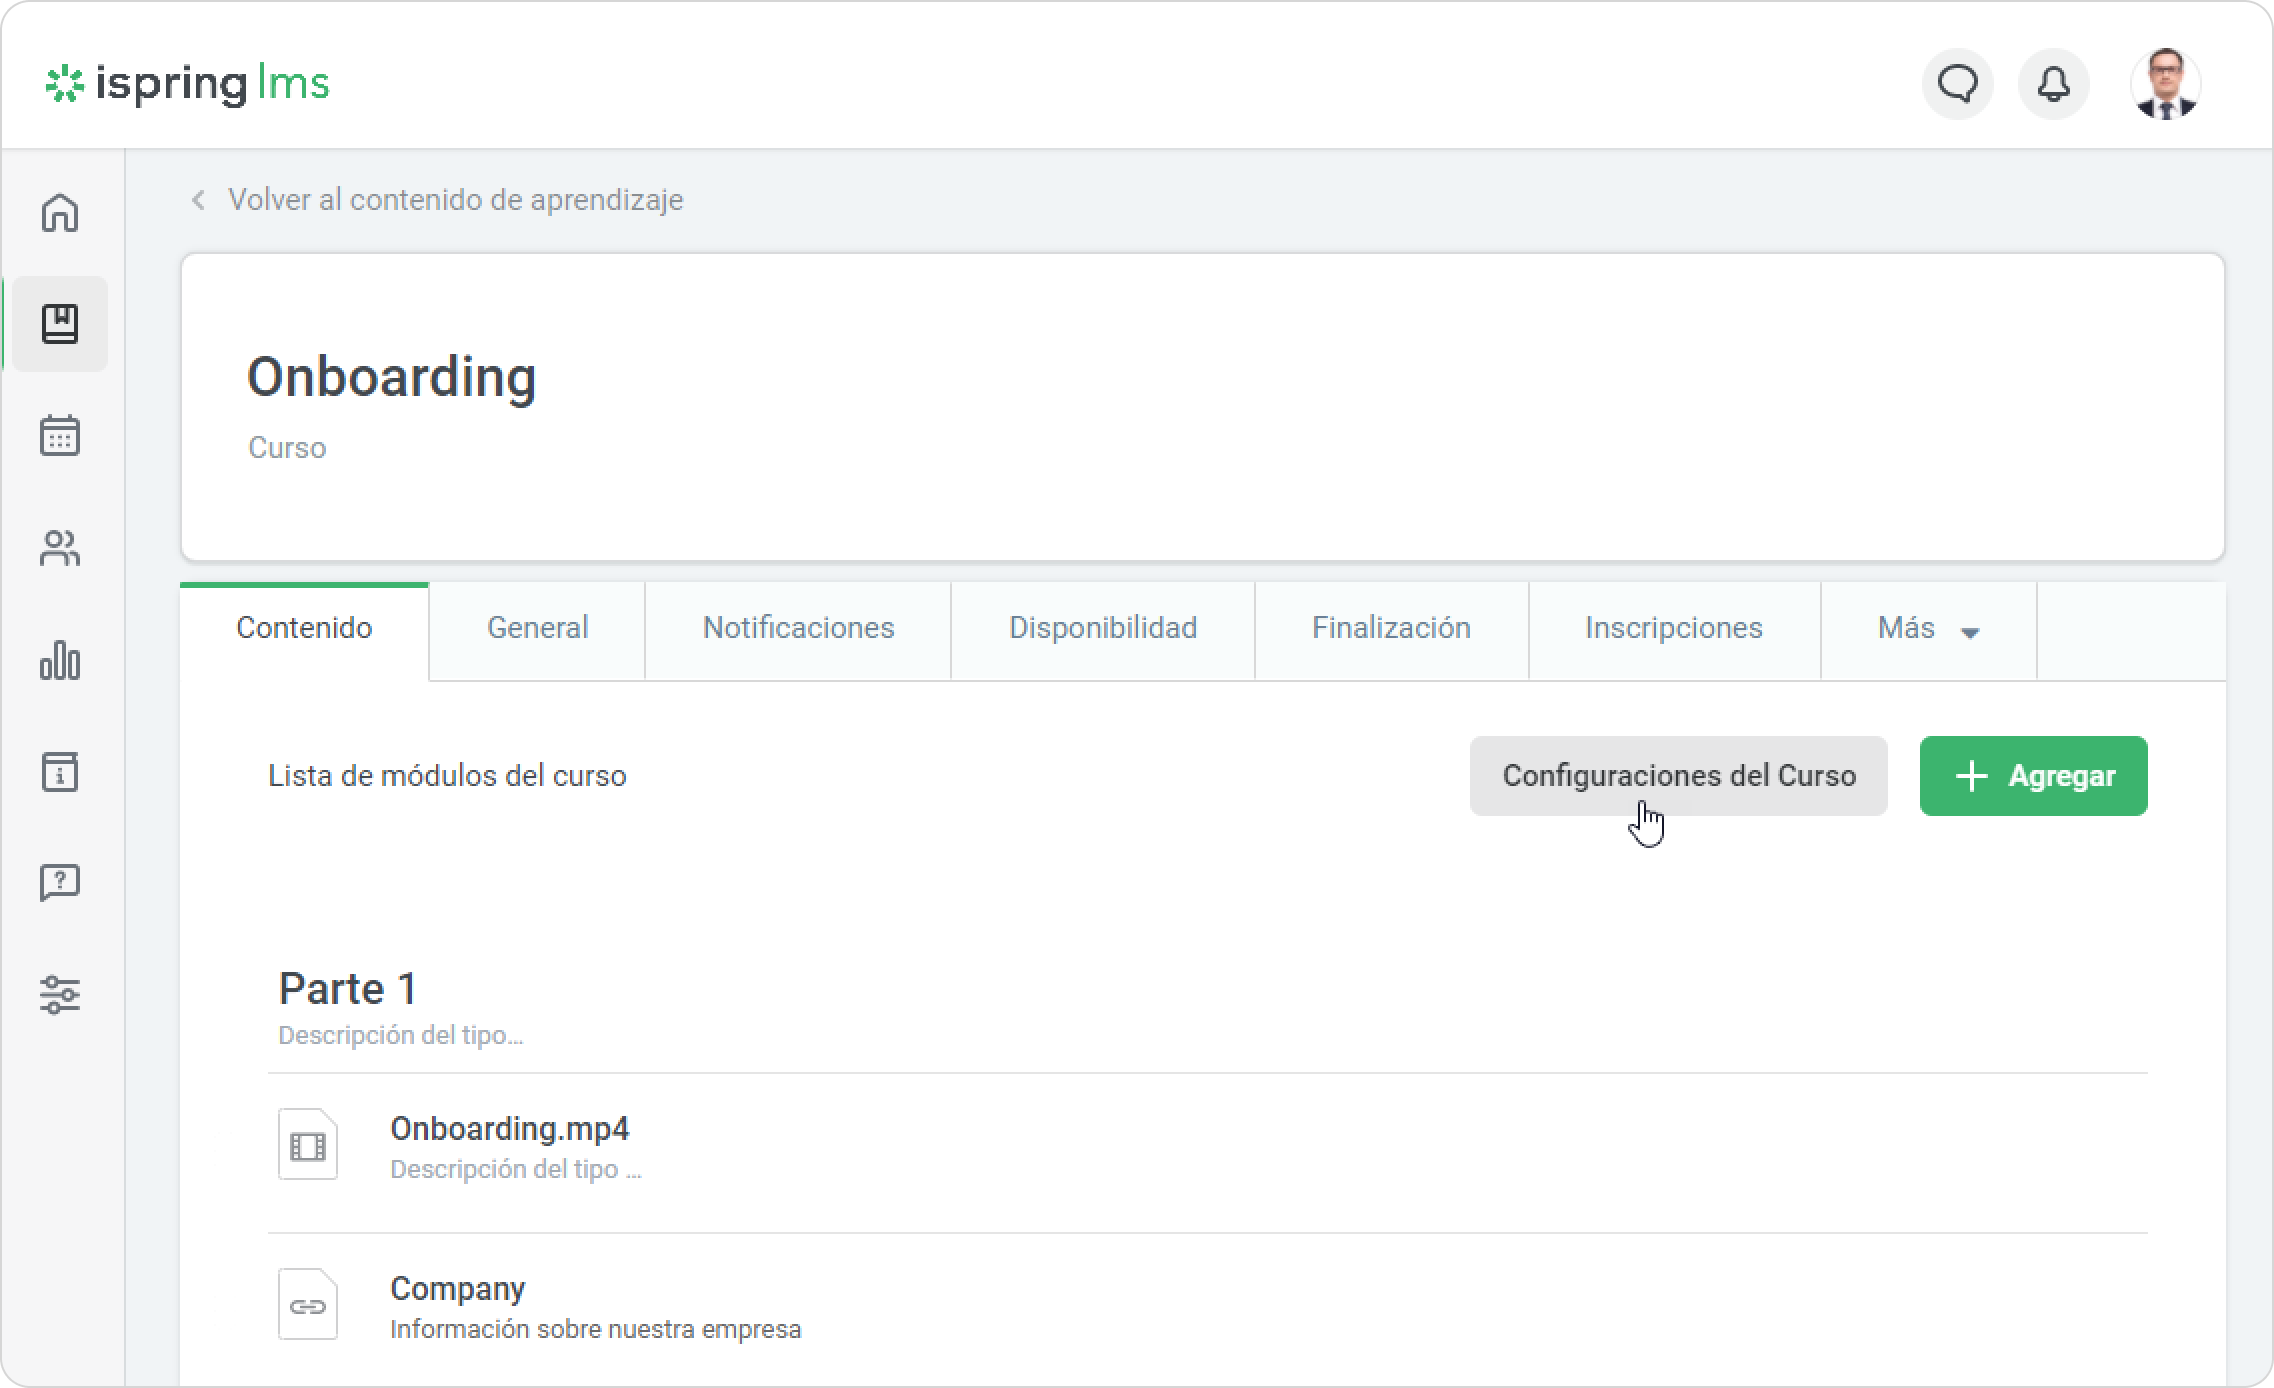Click Configuraciones del Curso button
This screenshot has height=1388, width=2274.
click(1678, 776)
